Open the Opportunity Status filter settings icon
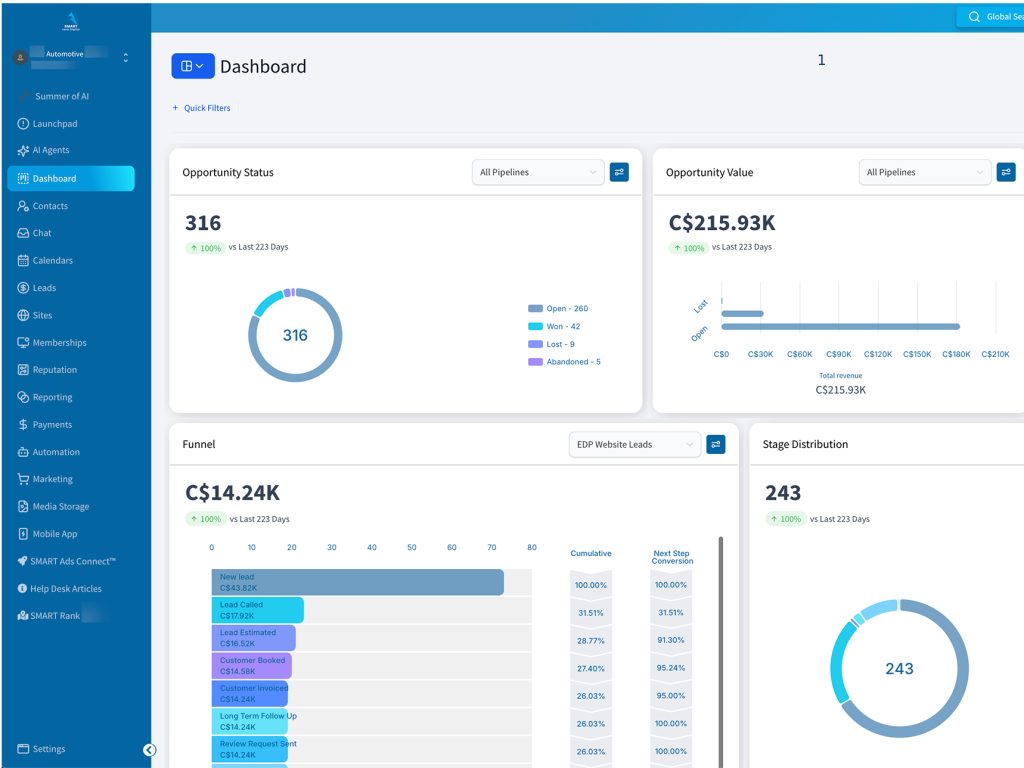 pyautogui.click(x=619, y=172)
